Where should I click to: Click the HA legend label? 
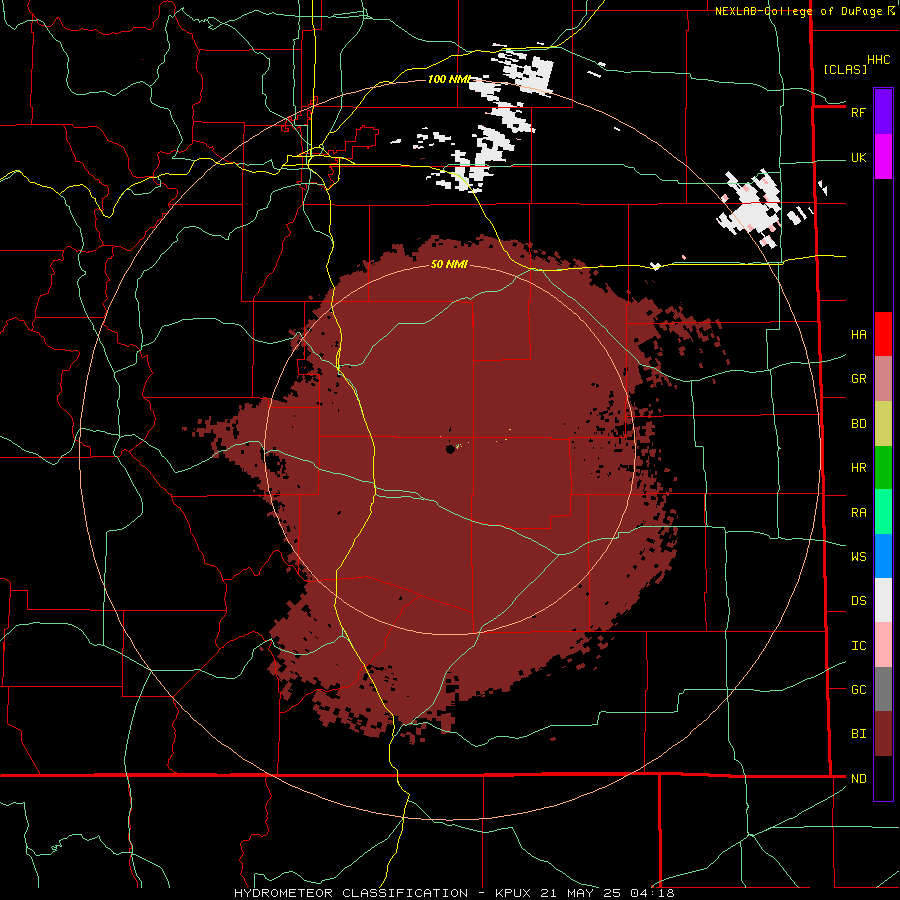tap(858, 335)
